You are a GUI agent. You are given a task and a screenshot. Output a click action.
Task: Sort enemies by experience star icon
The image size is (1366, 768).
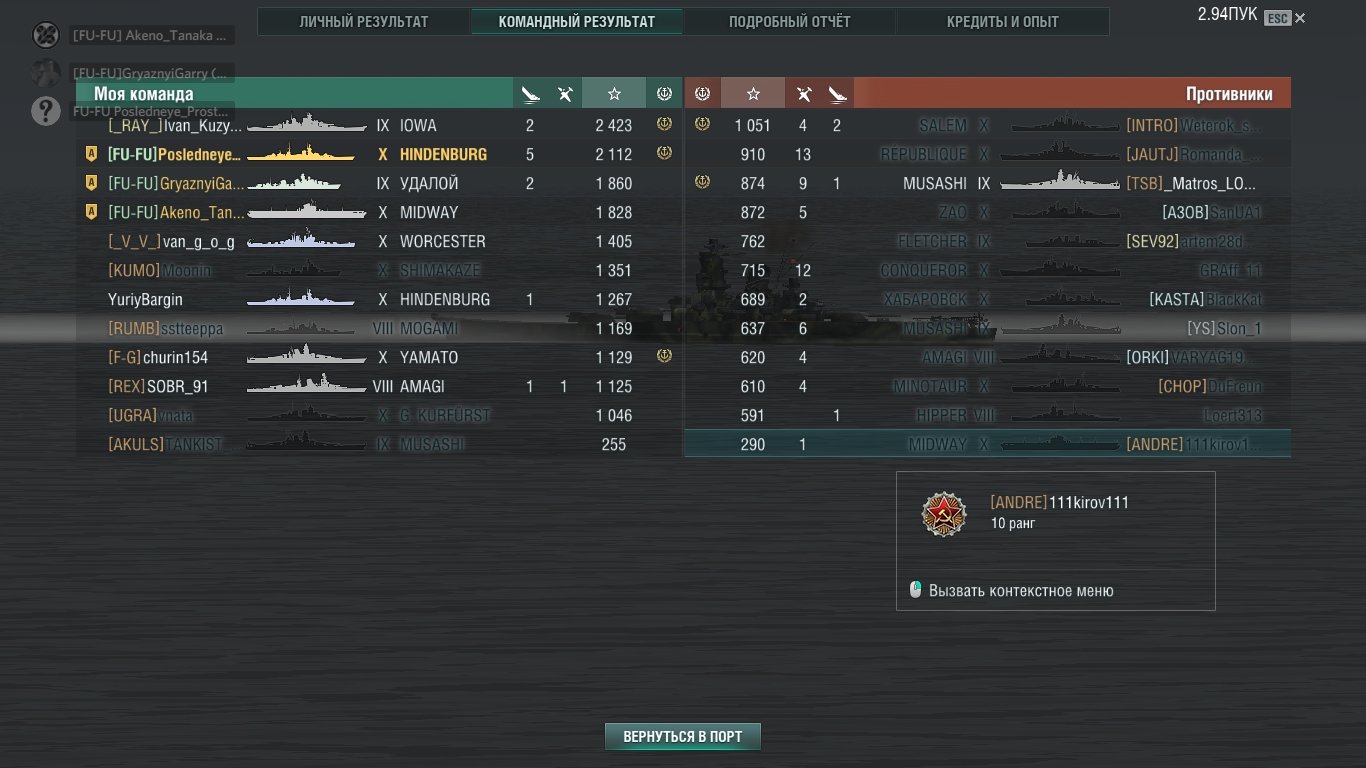click(753, 94)
